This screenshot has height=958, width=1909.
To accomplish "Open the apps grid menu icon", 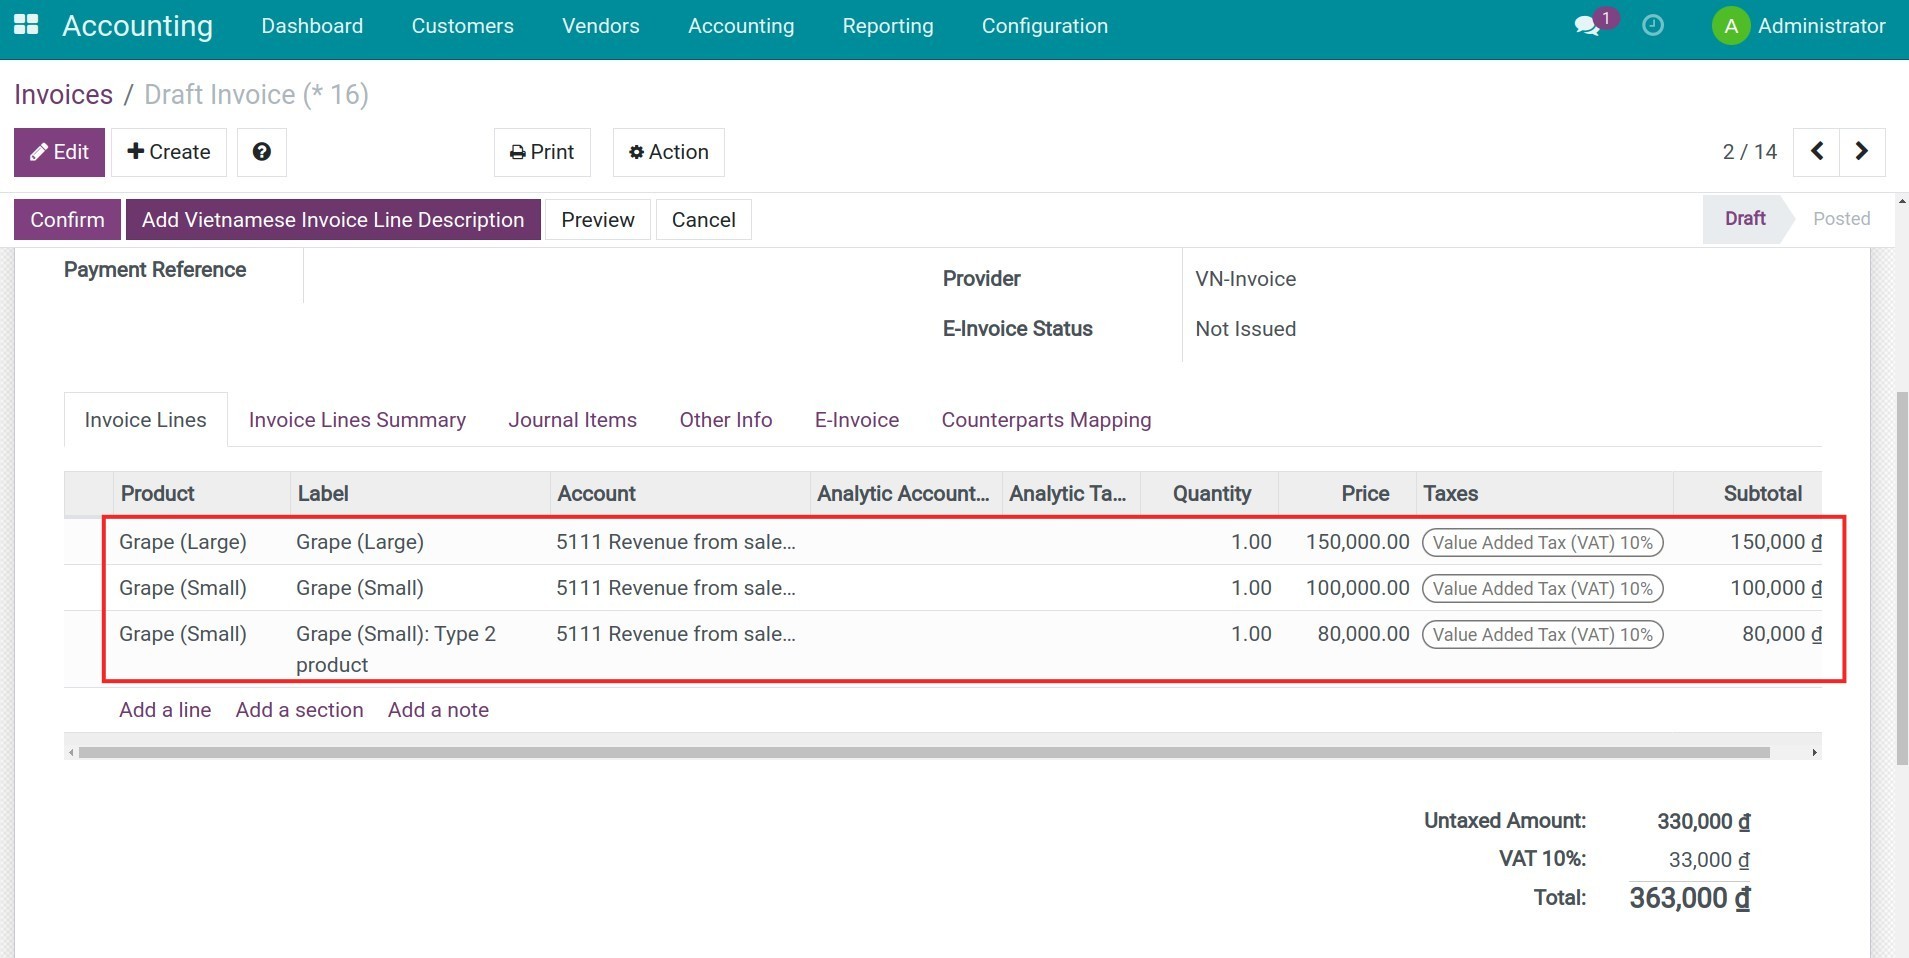I will click(x=25, y=25).
